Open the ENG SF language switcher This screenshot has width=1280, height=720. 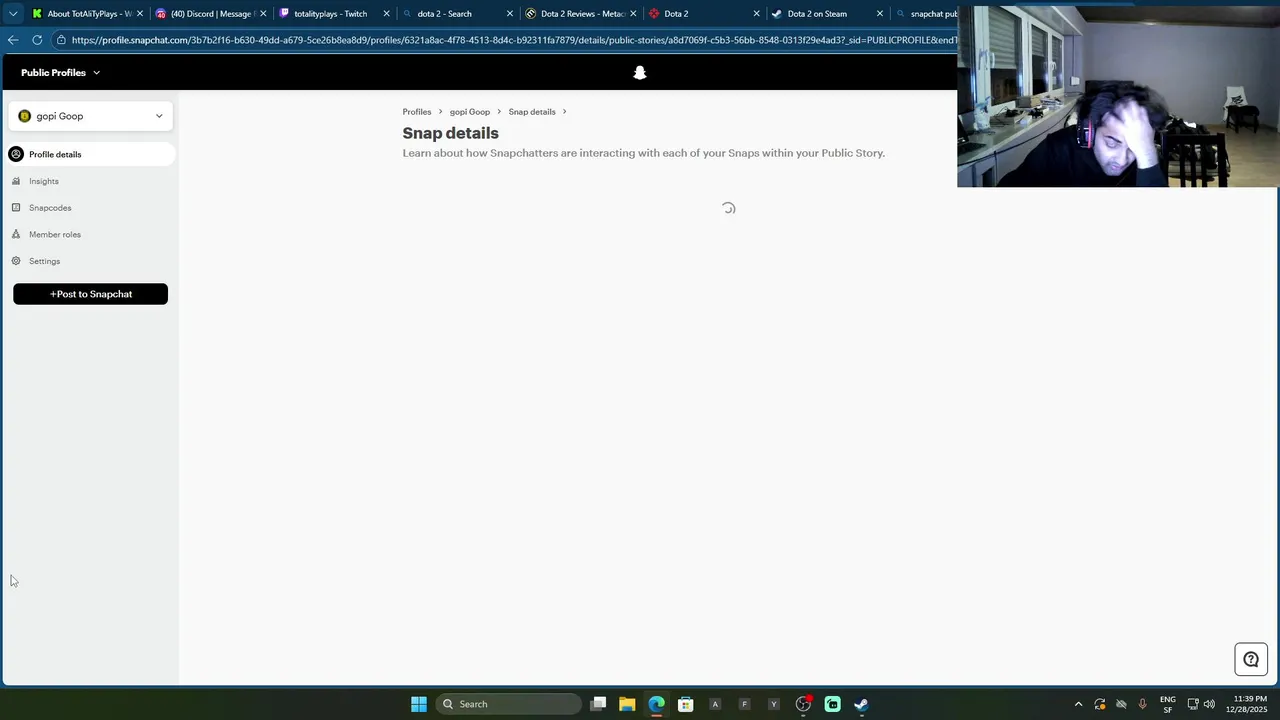click(x=1167, y=704)
